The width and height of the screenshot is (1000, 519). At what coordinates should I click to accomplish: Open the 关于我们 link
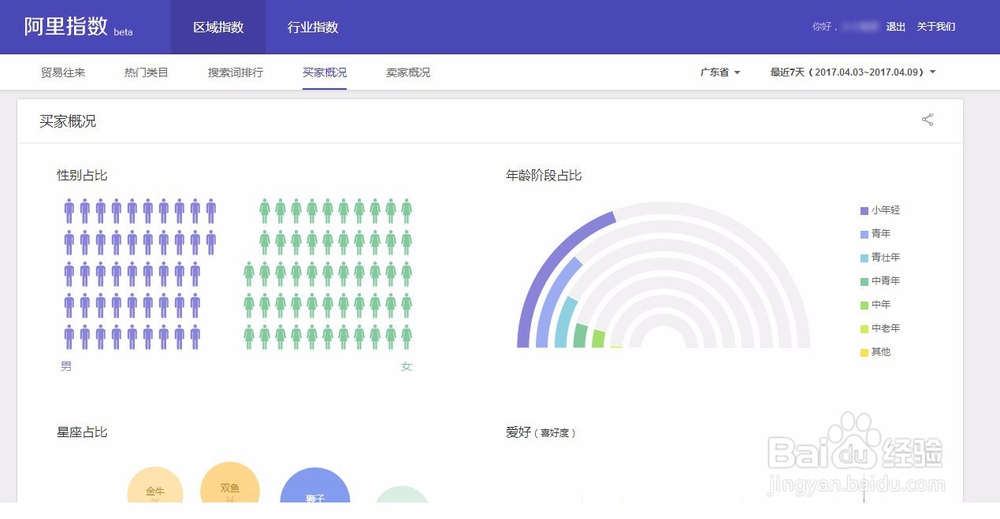coord(936,27)
